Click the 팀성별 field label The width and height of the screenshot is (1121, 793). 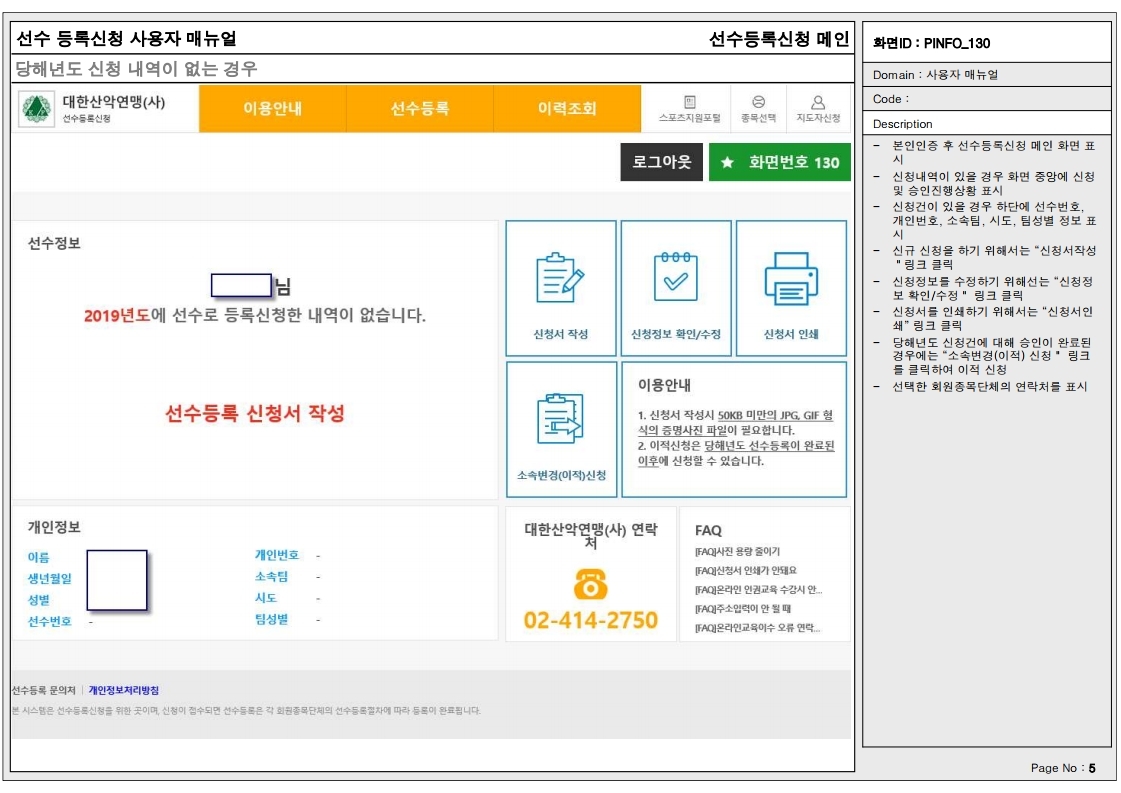coord(271,619)
